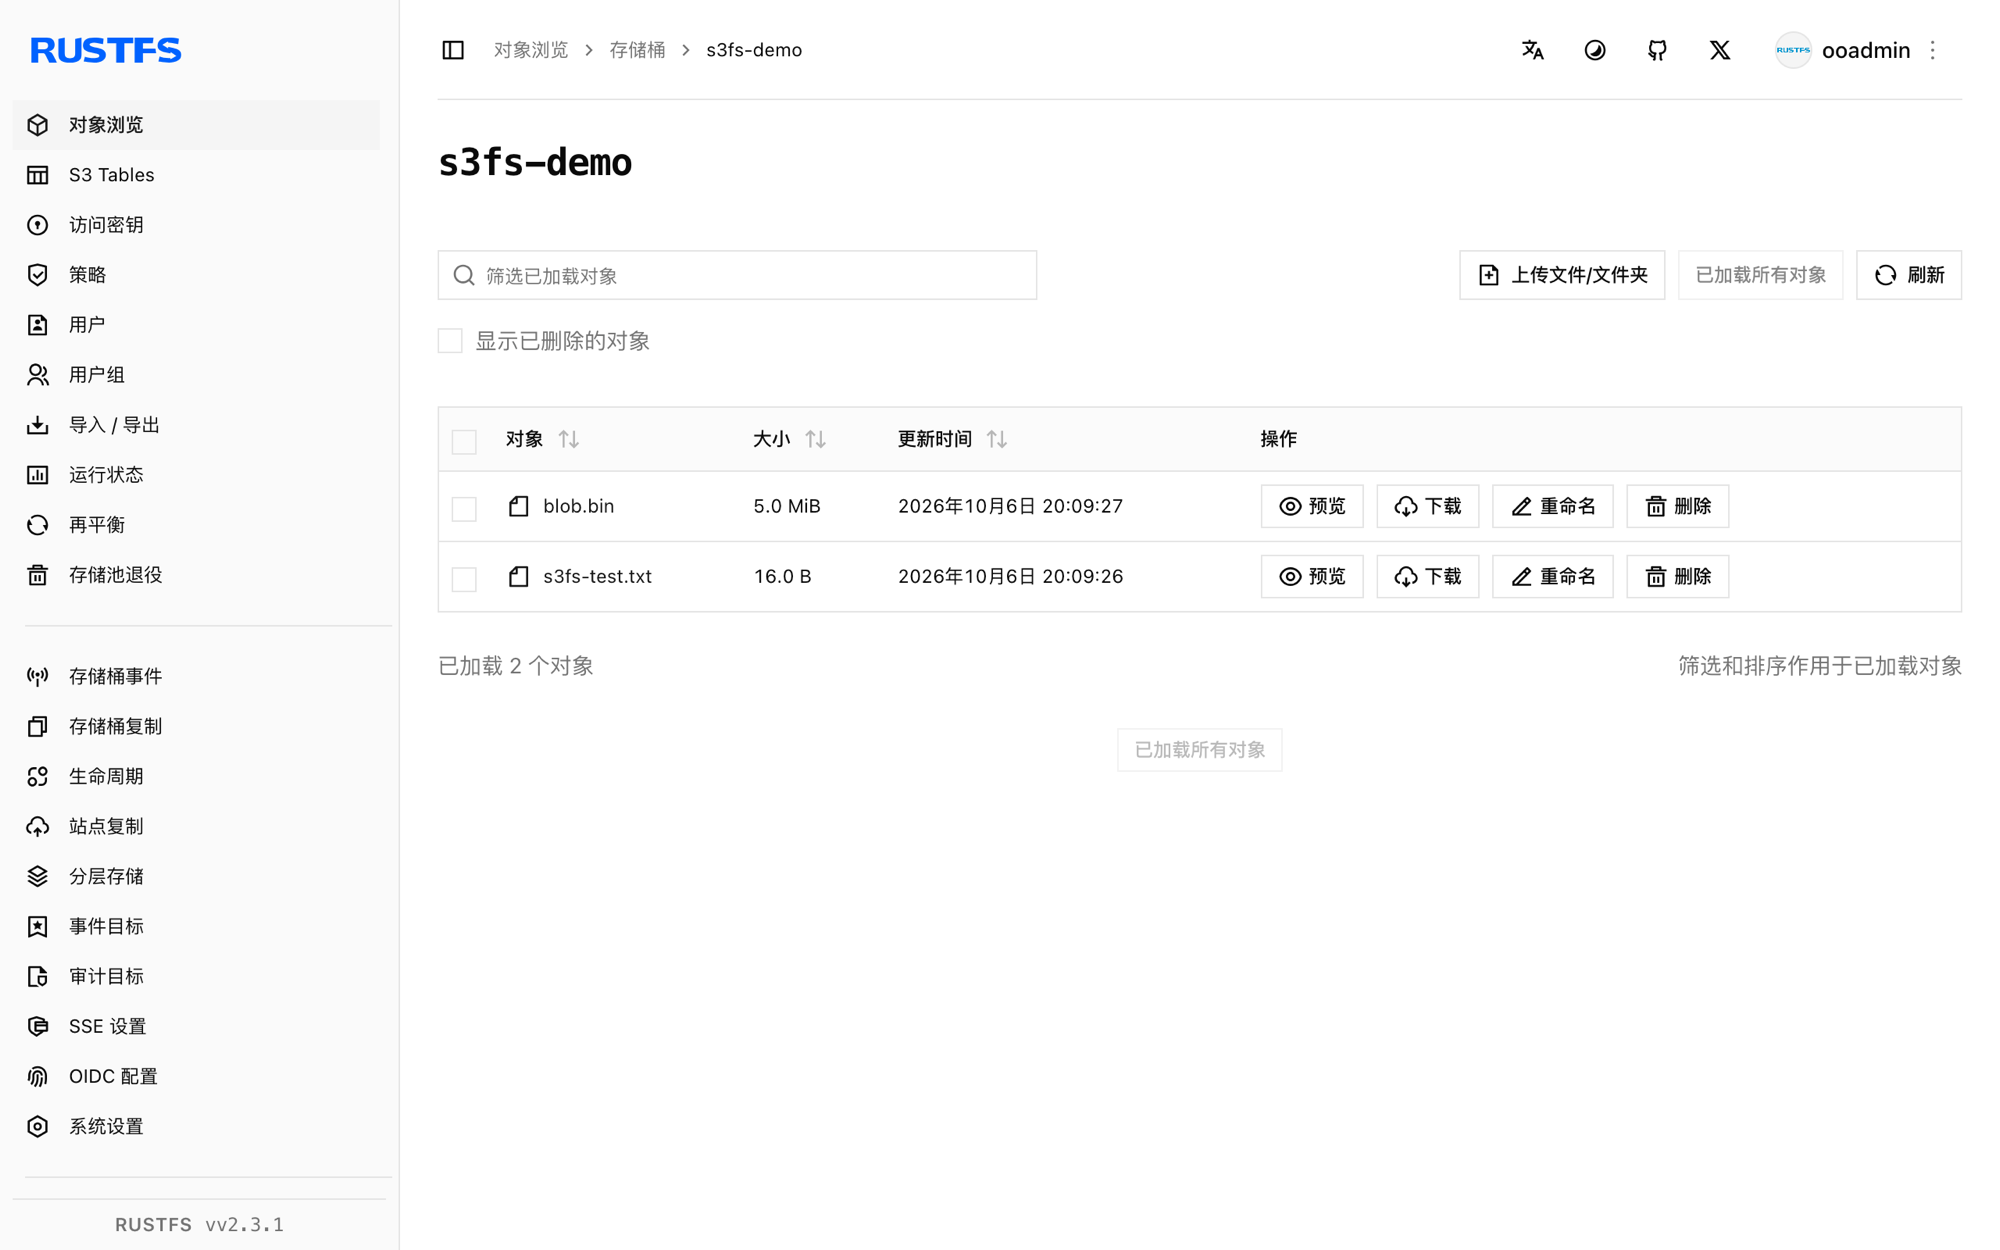Click the 事件目标 star bookmark icon
The width and height of the screenshot is (2000, 1250).
(38, 927)
